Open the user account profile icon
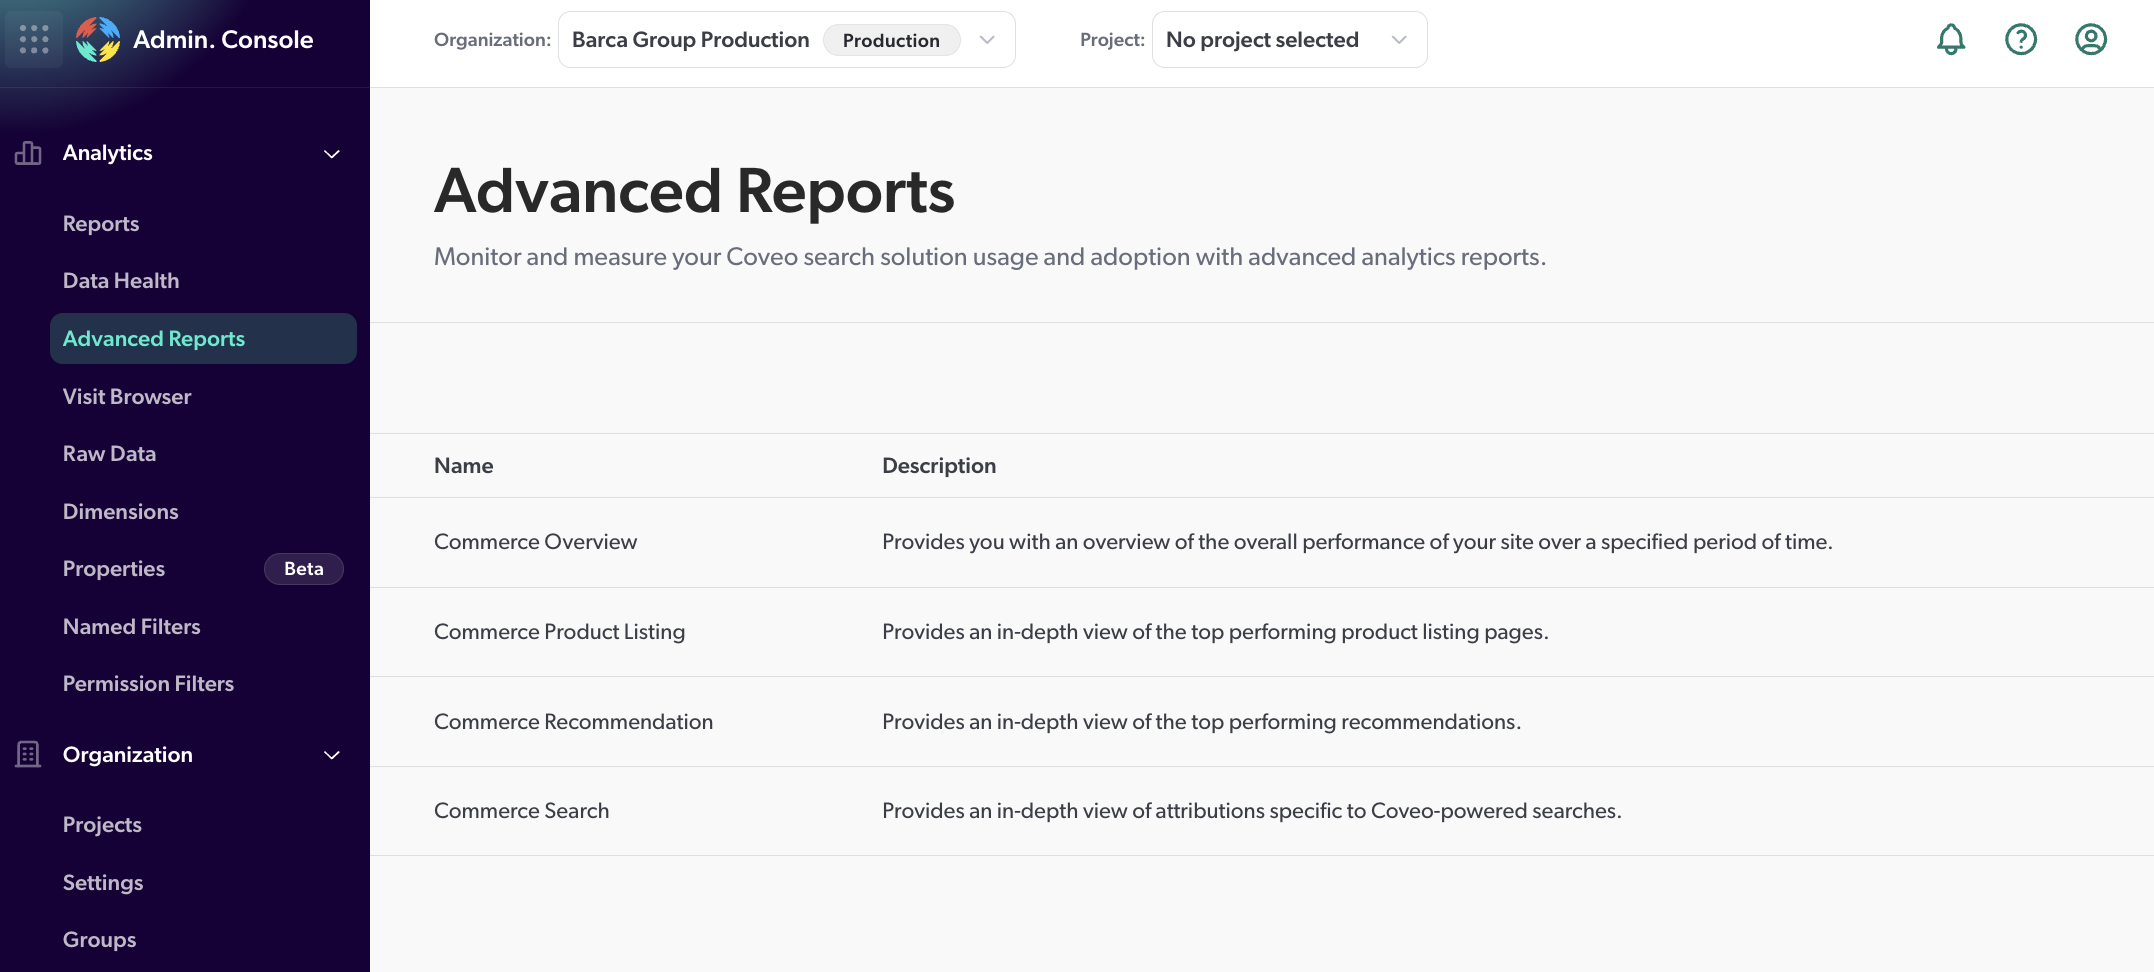This screenshot has width=2154, height=972. tap(2090, 39)
